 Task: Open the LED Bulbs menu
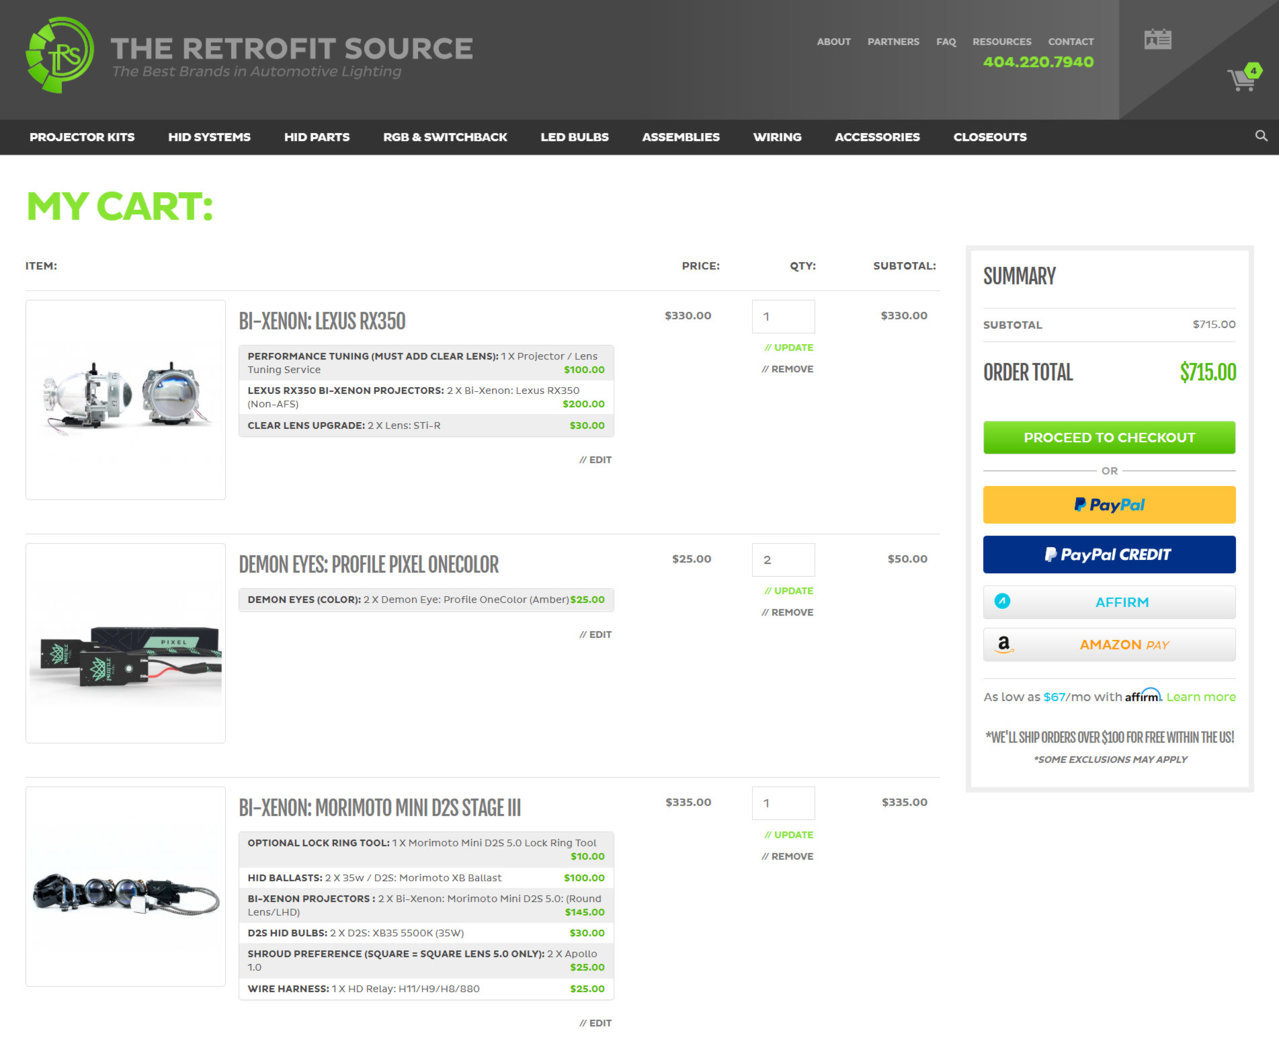coord(575,137)
